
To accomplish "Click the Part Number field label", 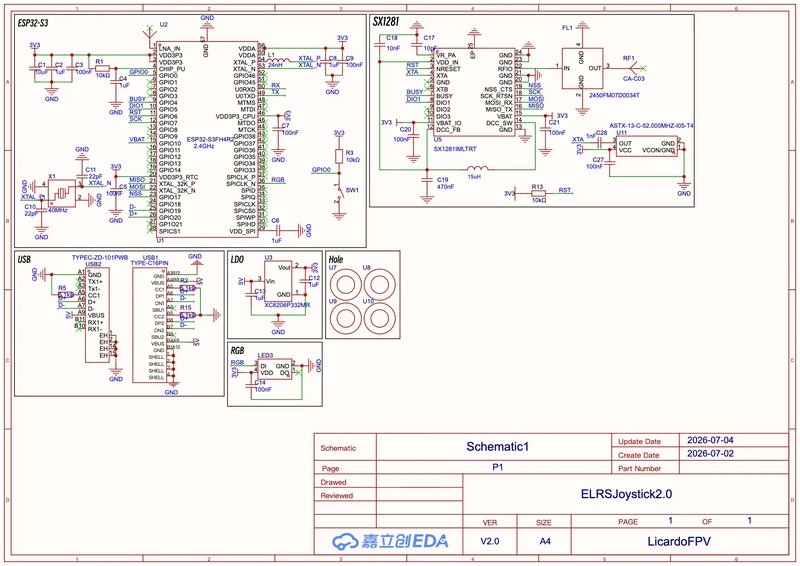I will click(x=639, y=468).
